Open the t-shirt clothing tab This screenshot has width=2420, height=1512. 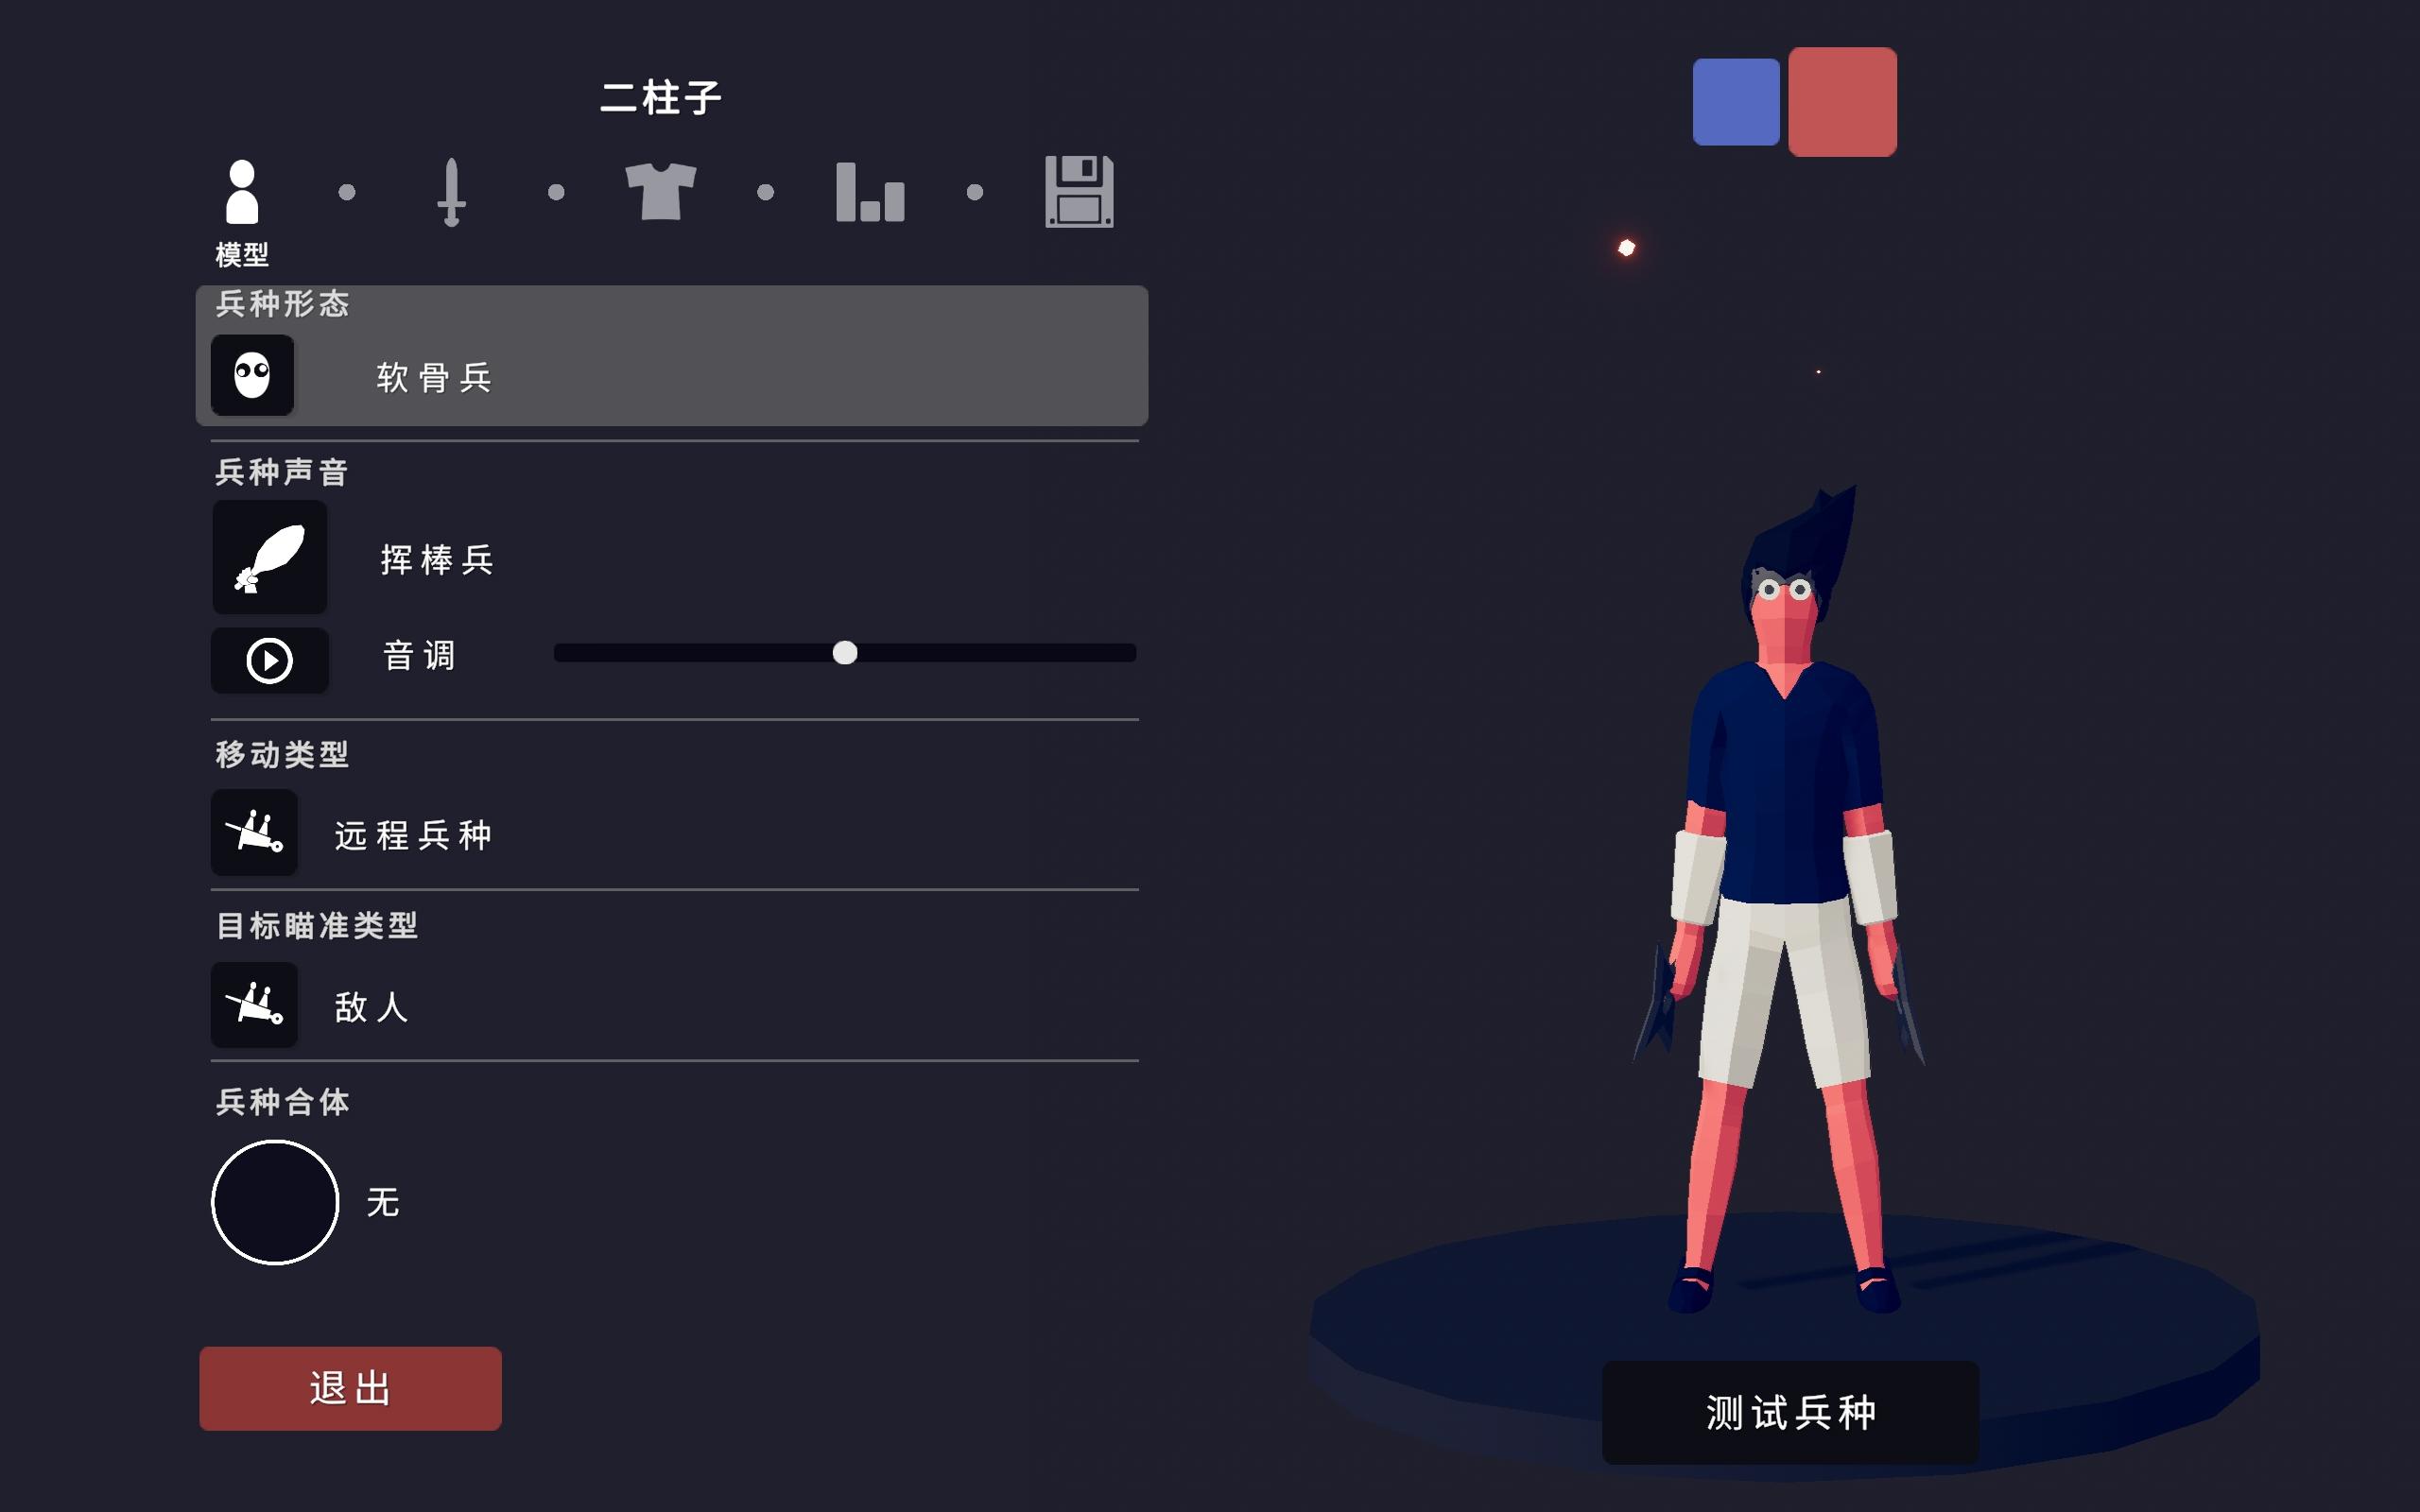tap(660, 191)
